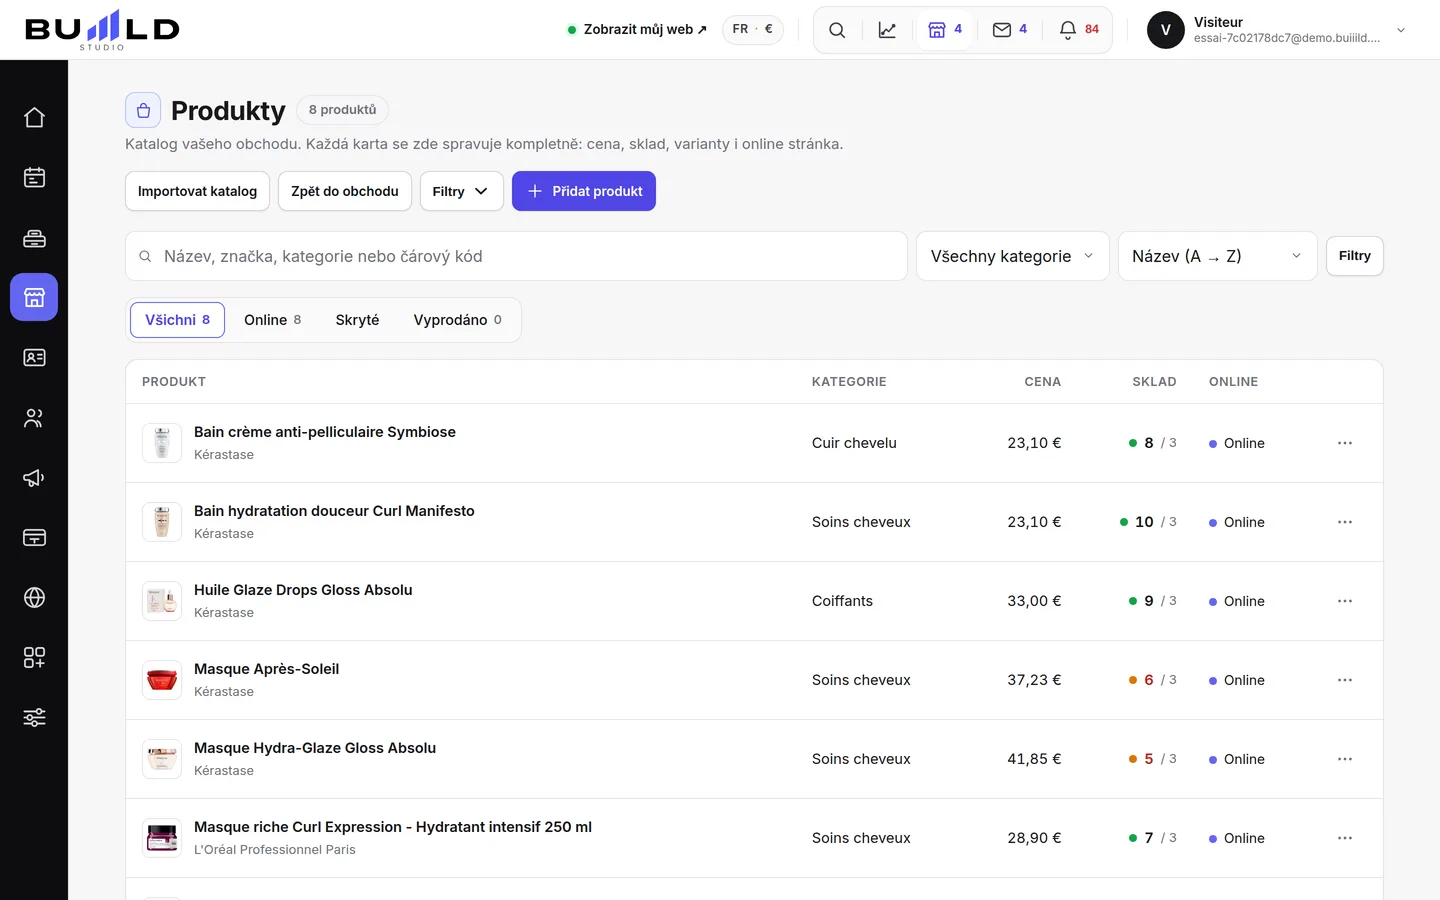
Task: Open the cash register icon in the sidebar
Action: (34, 238)
